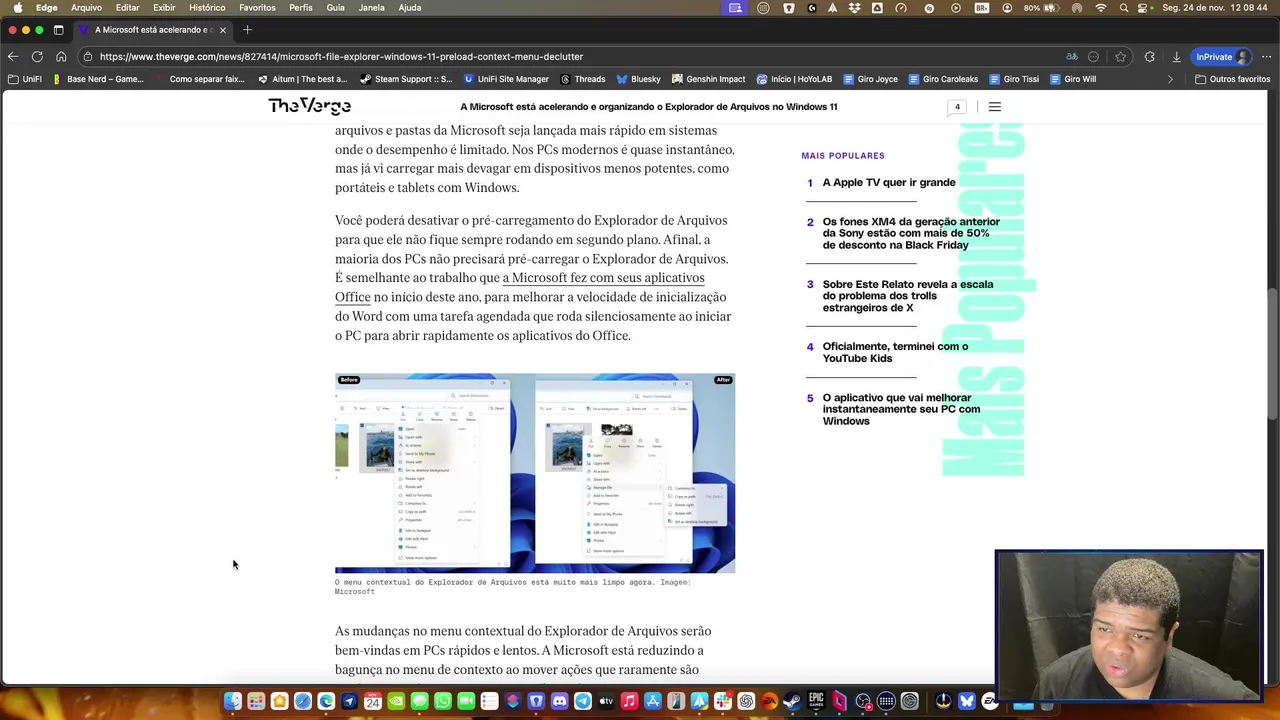Close the 'A Microsoft está acelerando' tab
The width and height of the screenshot is (1280, 720).
[x=222, y=30]
